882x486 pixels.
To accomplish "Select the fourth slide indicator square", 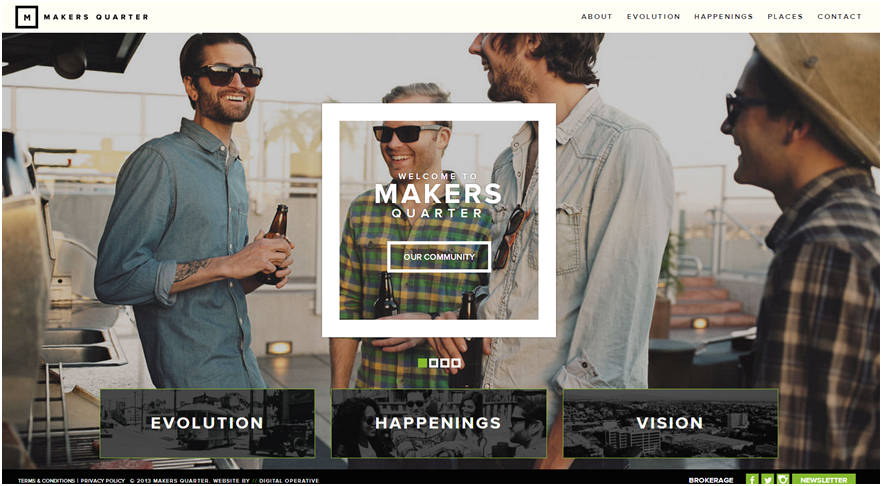I will (x=456, y=363).
